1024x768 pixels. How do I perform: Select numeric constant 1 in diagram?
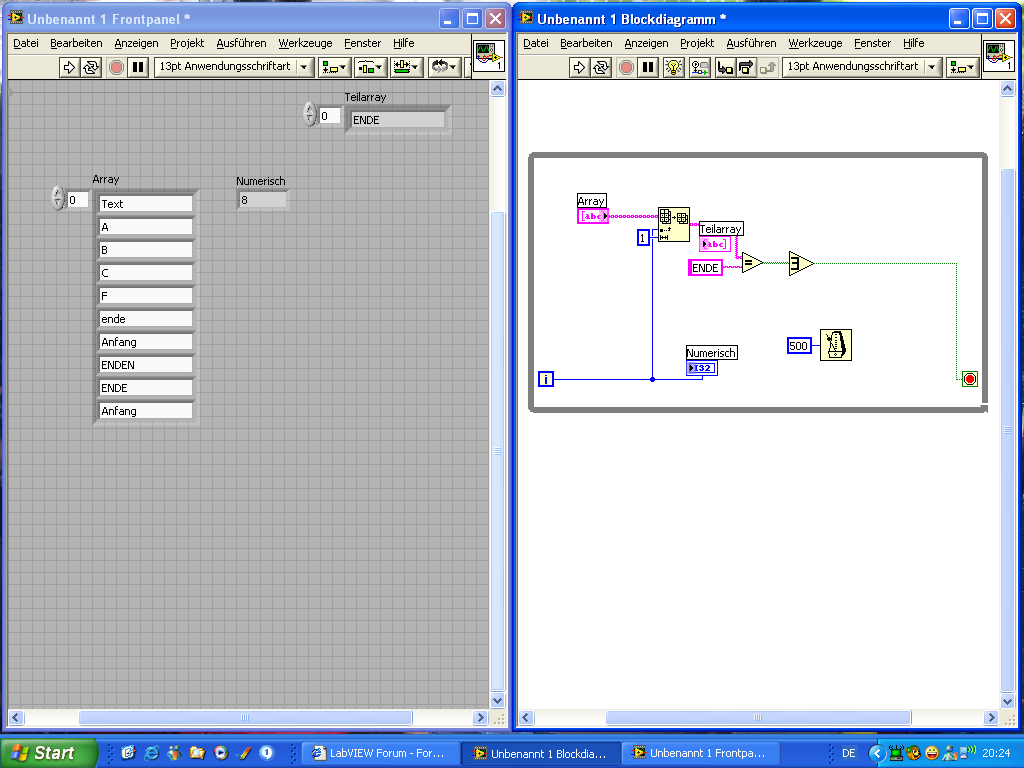643,238
